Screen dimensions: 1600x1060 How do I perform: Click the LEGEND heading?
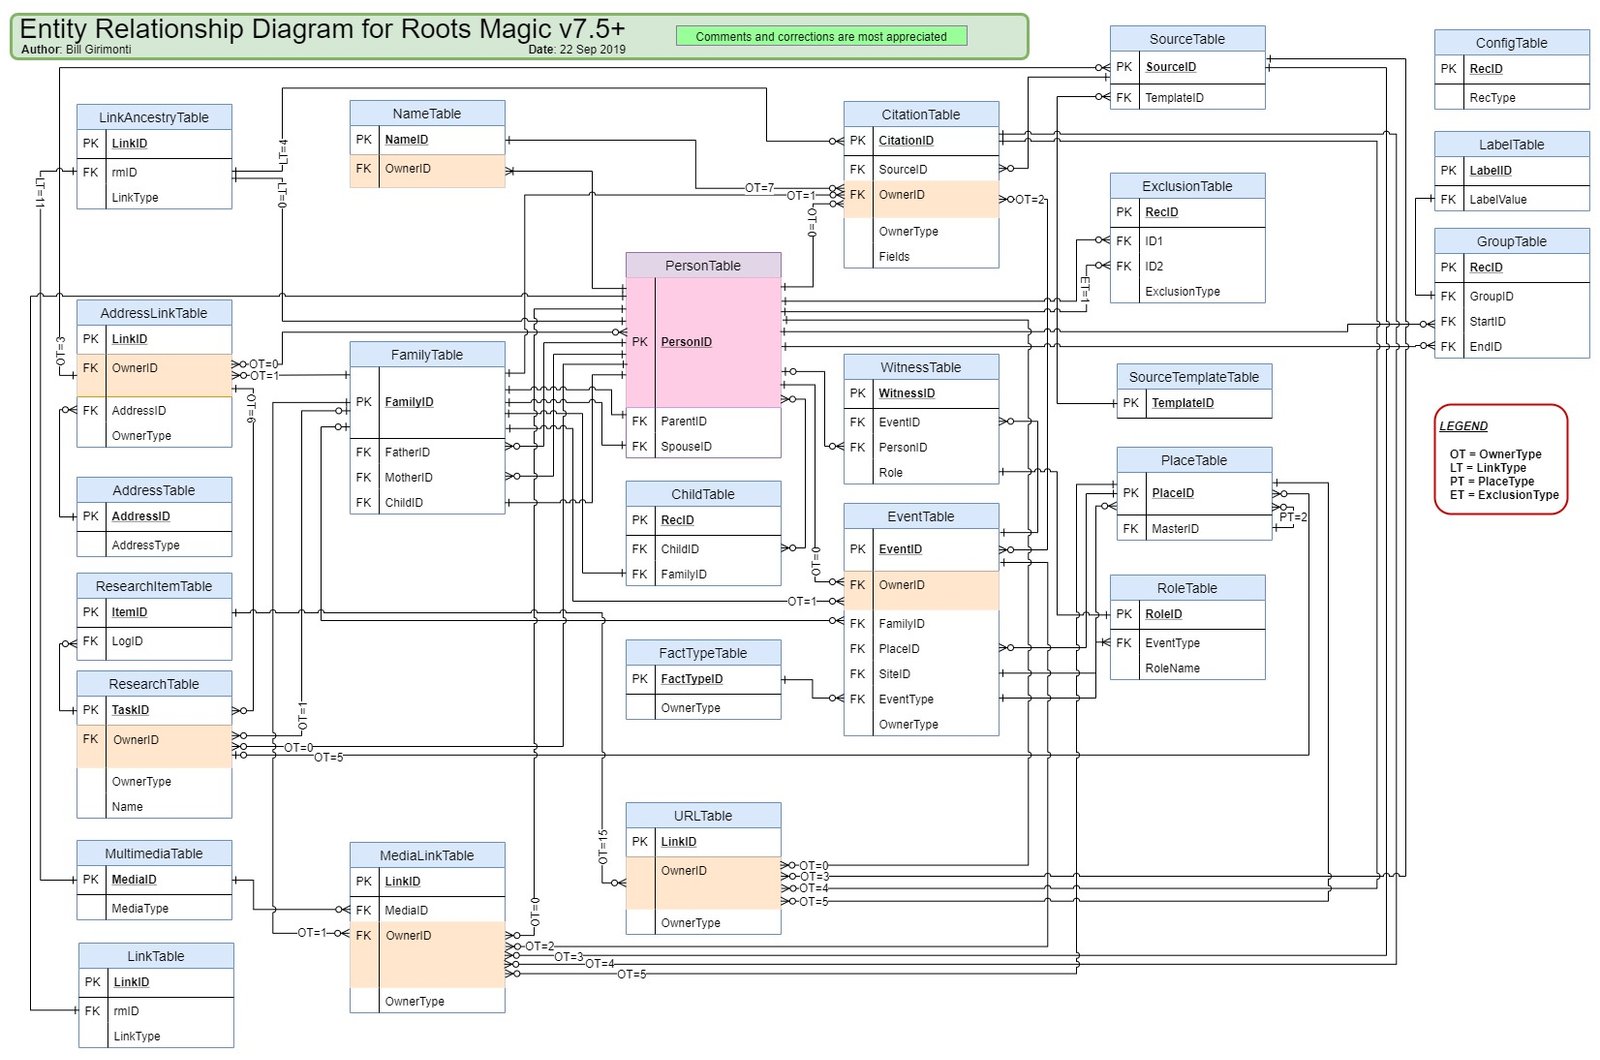point(1463,426)
